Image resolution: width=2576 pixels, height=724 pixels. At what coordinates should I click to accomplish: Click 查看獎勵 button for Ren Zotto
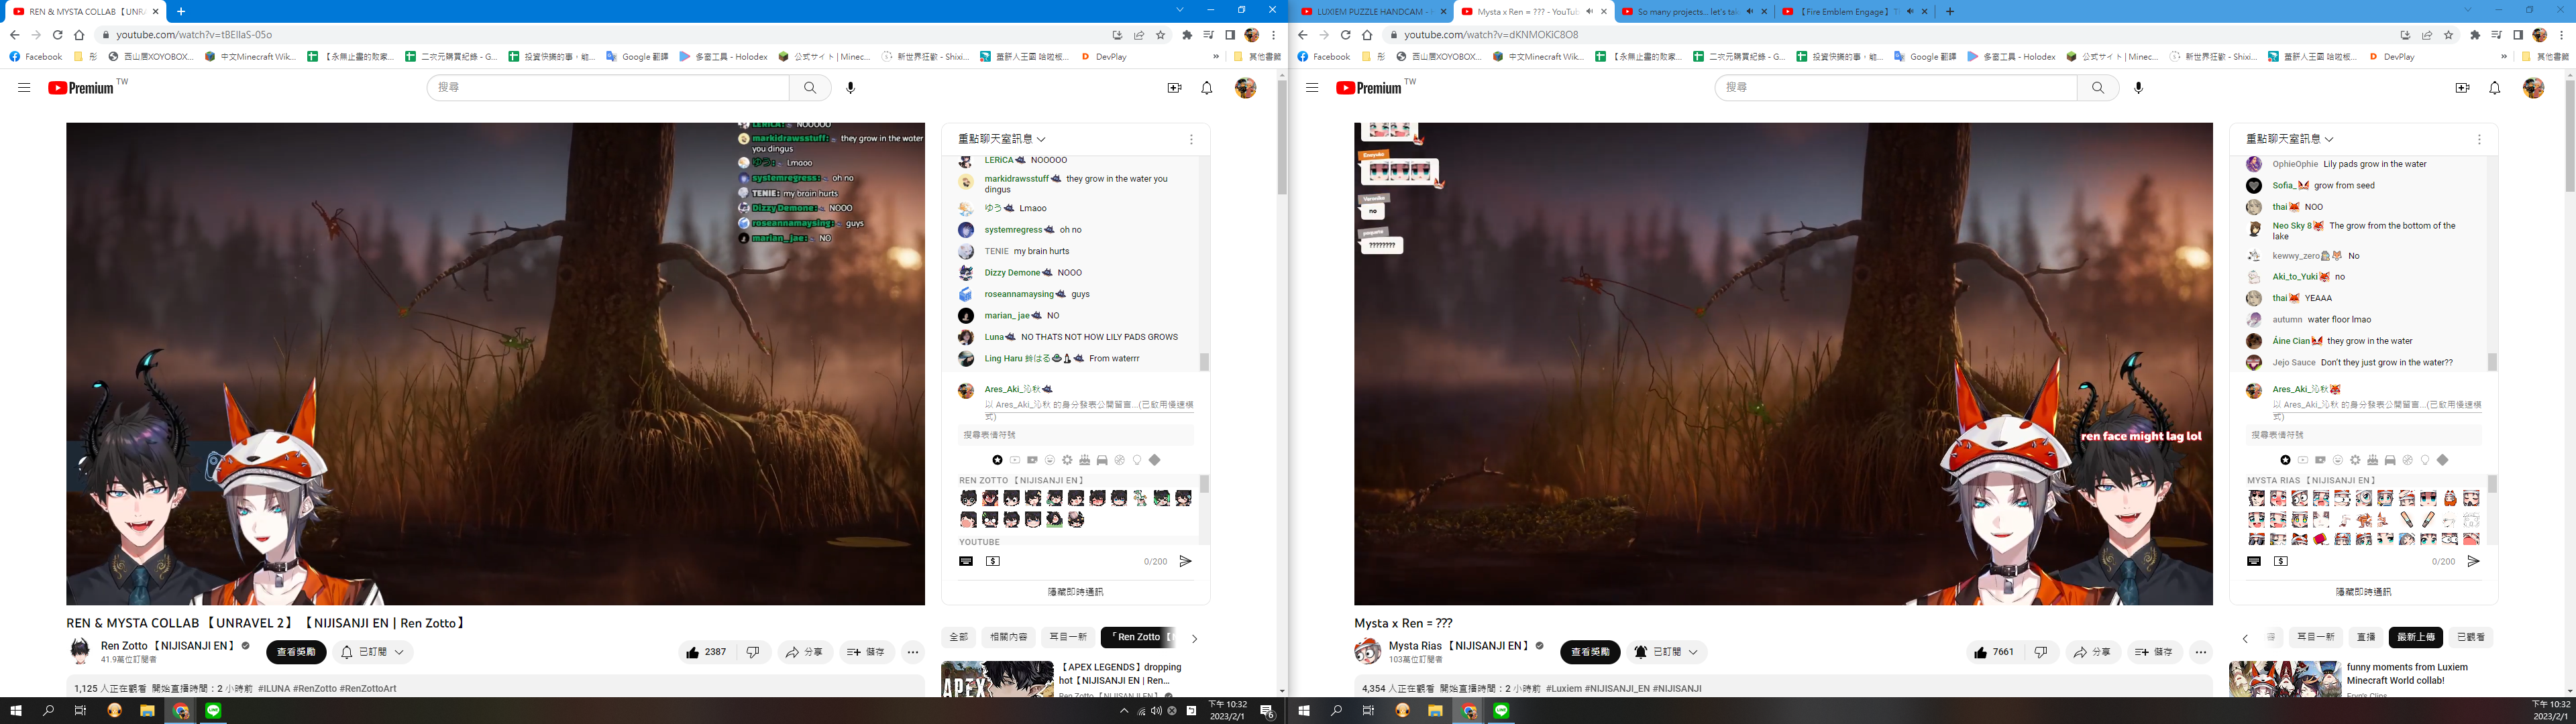[x=296, y=652]
